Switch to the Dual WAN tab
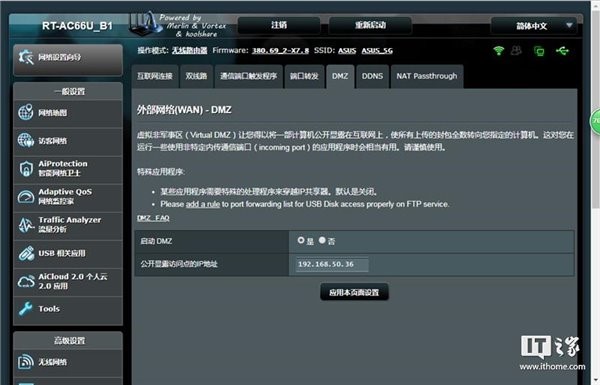The image size is (600, 385). (196, 76)
